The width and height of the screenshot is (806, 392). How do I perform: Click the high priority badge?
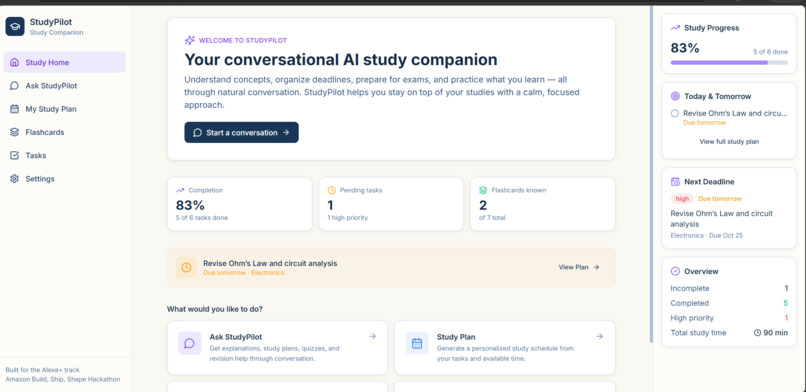[682, 198]
